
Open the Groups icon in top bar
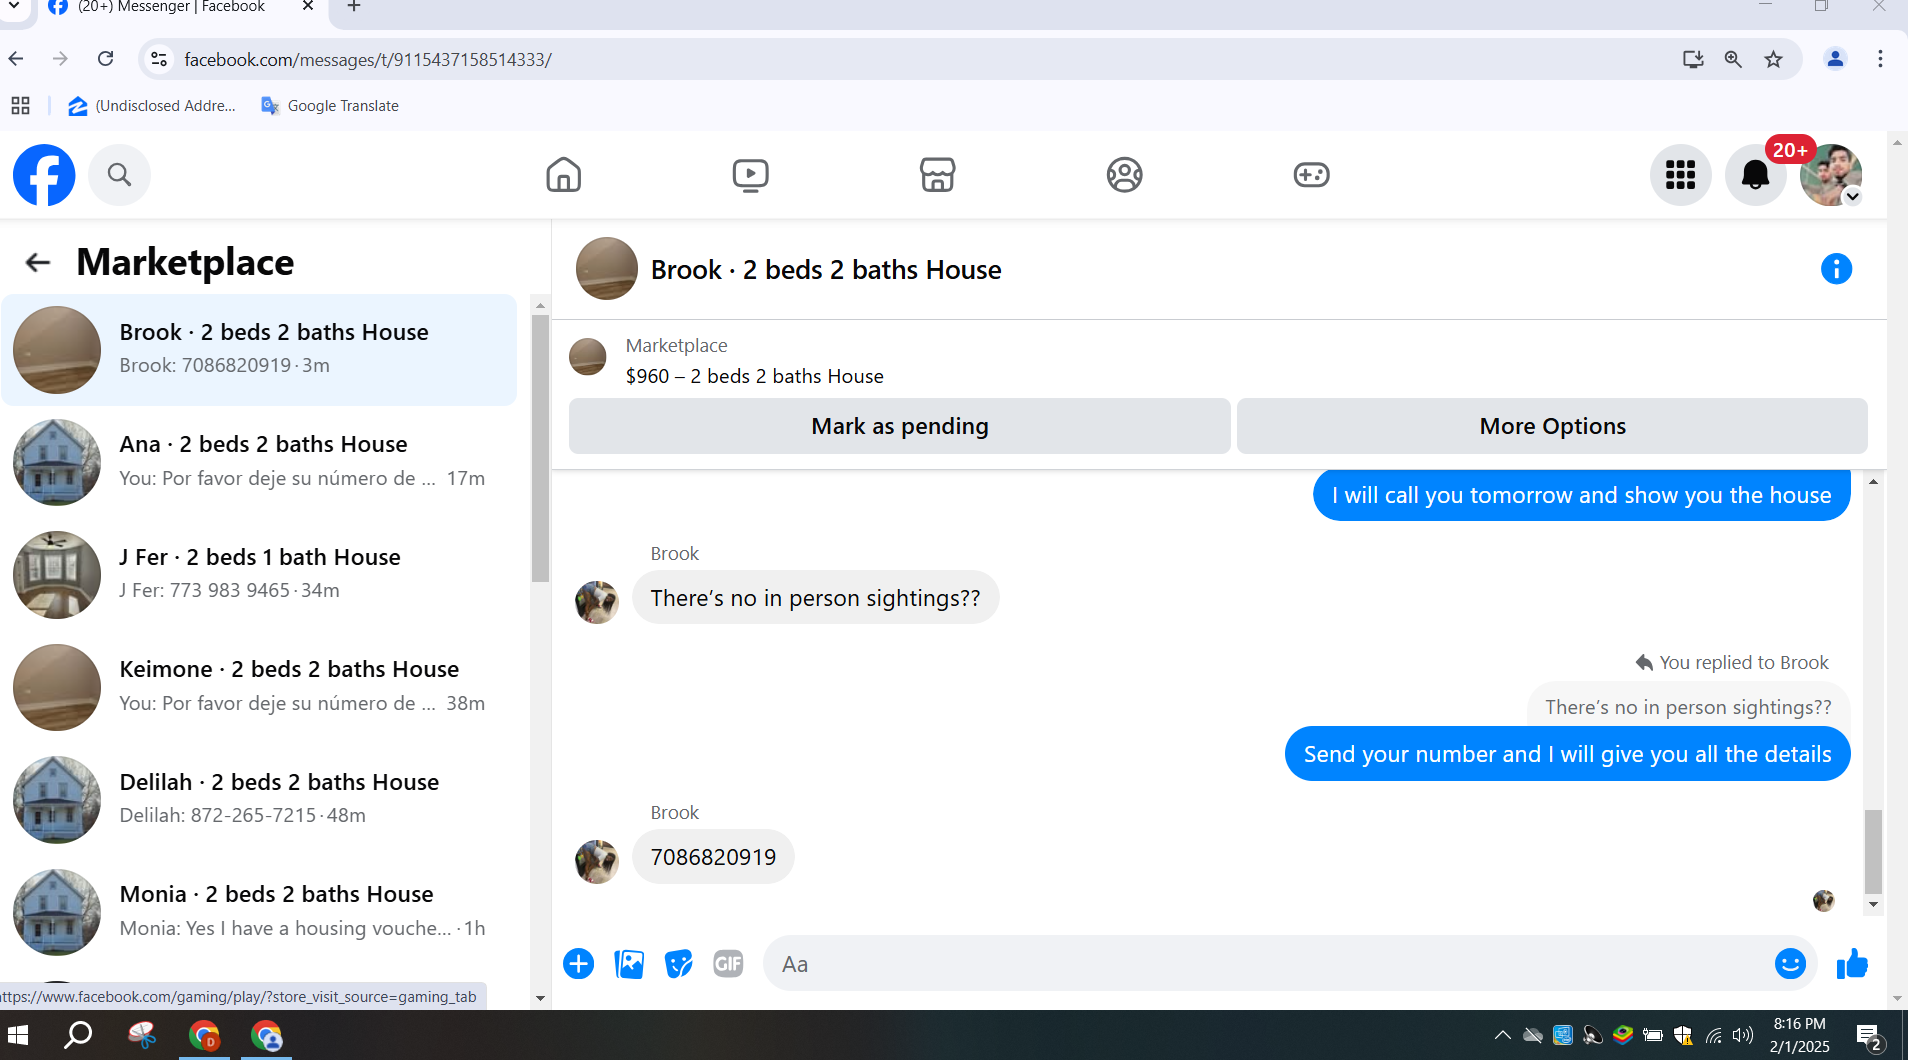pos(1124,175)
